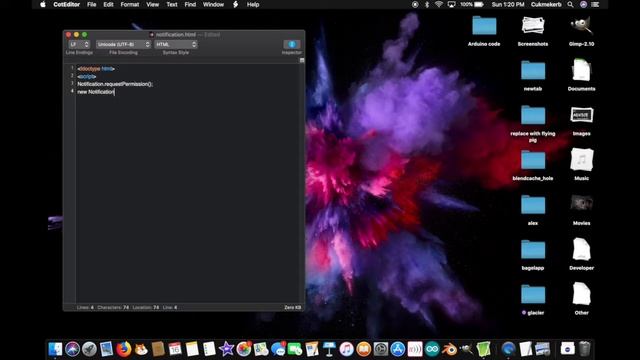Open the Help menu

click(253, 4)
